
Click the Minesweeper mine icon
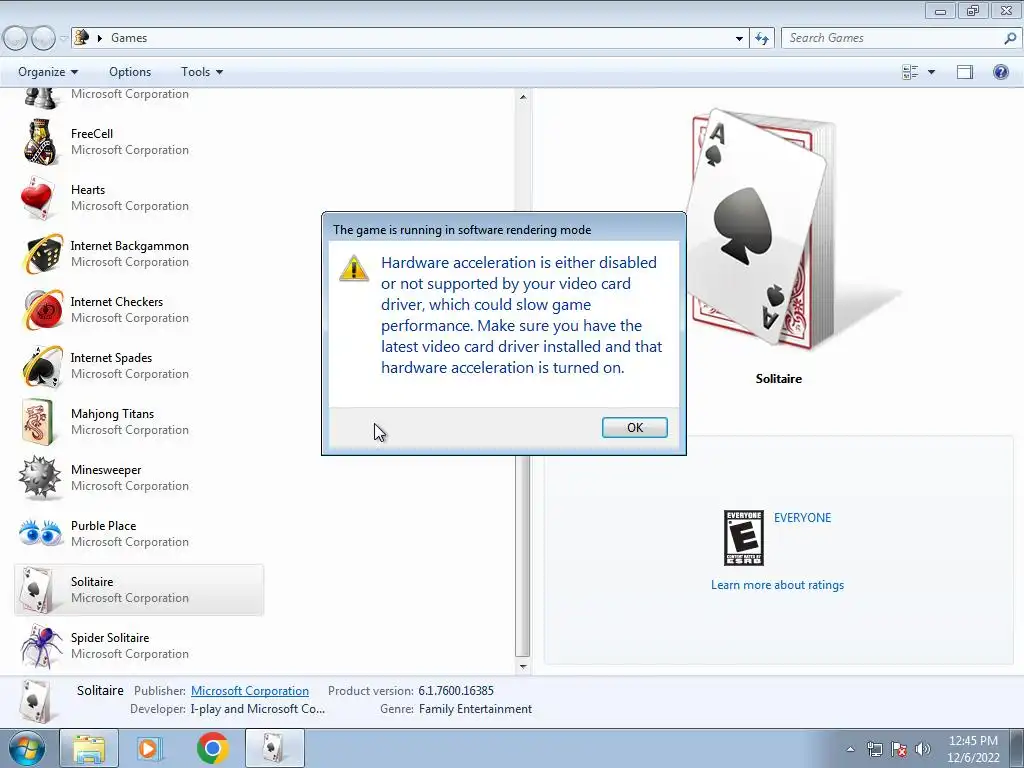40,478
